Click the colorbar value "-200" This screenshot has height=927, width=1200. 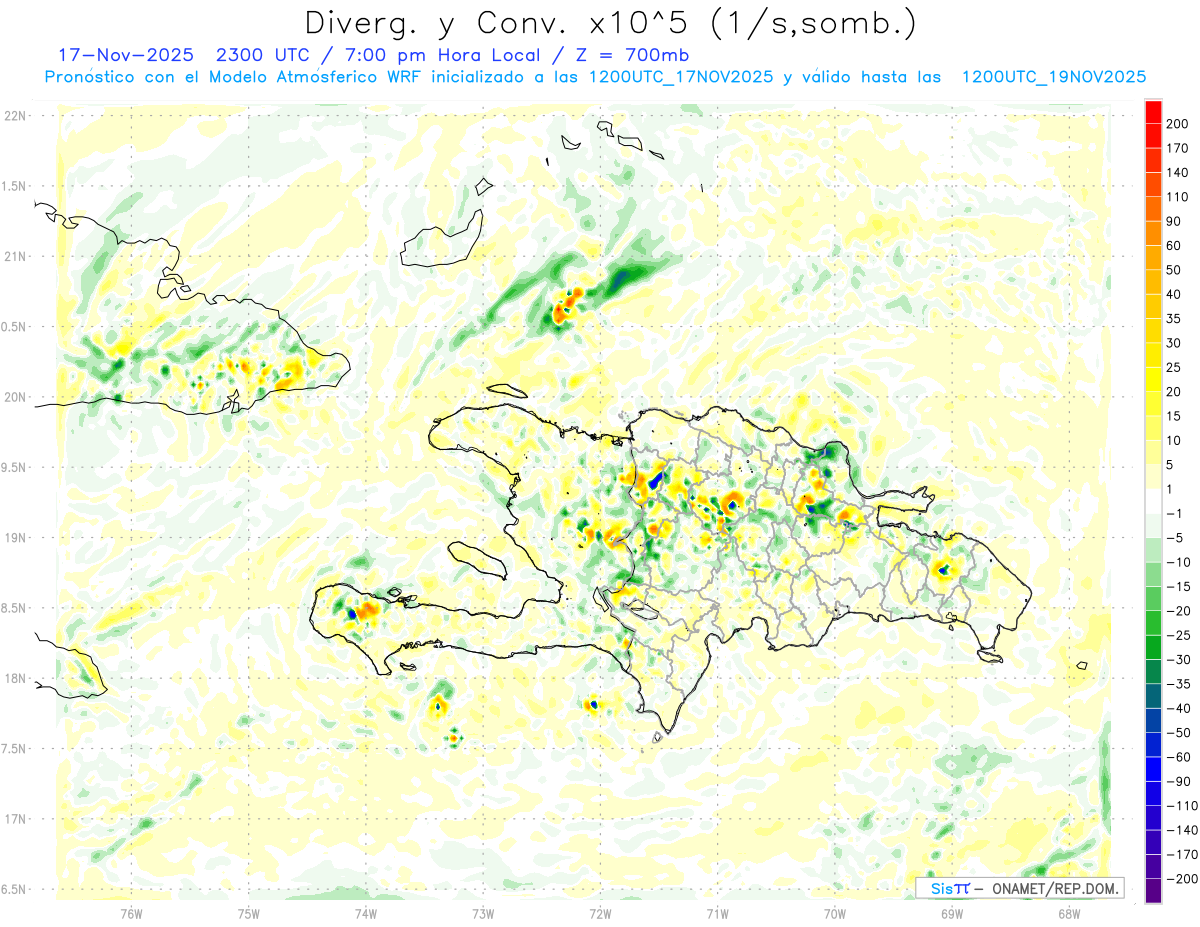coord(1182,879)
